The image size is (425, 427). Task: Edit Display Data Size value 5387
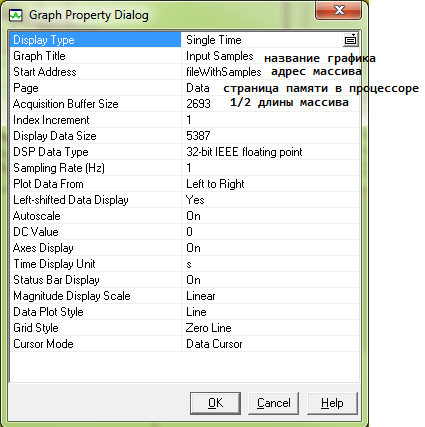[198, 136]
